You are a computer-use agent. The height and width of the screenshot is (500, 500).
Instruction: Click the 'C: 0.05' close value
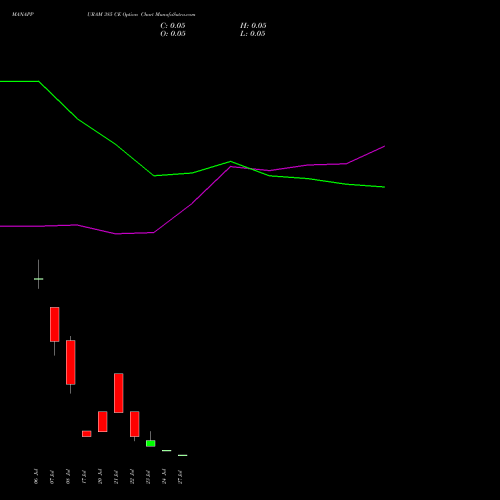pos(173,26)
